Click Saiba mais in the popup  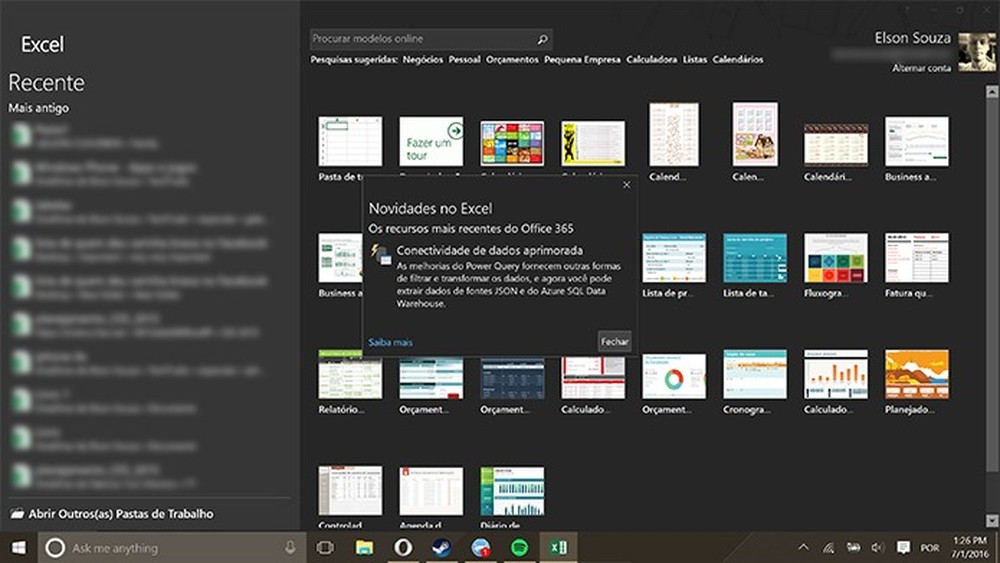tap(390, 342)
